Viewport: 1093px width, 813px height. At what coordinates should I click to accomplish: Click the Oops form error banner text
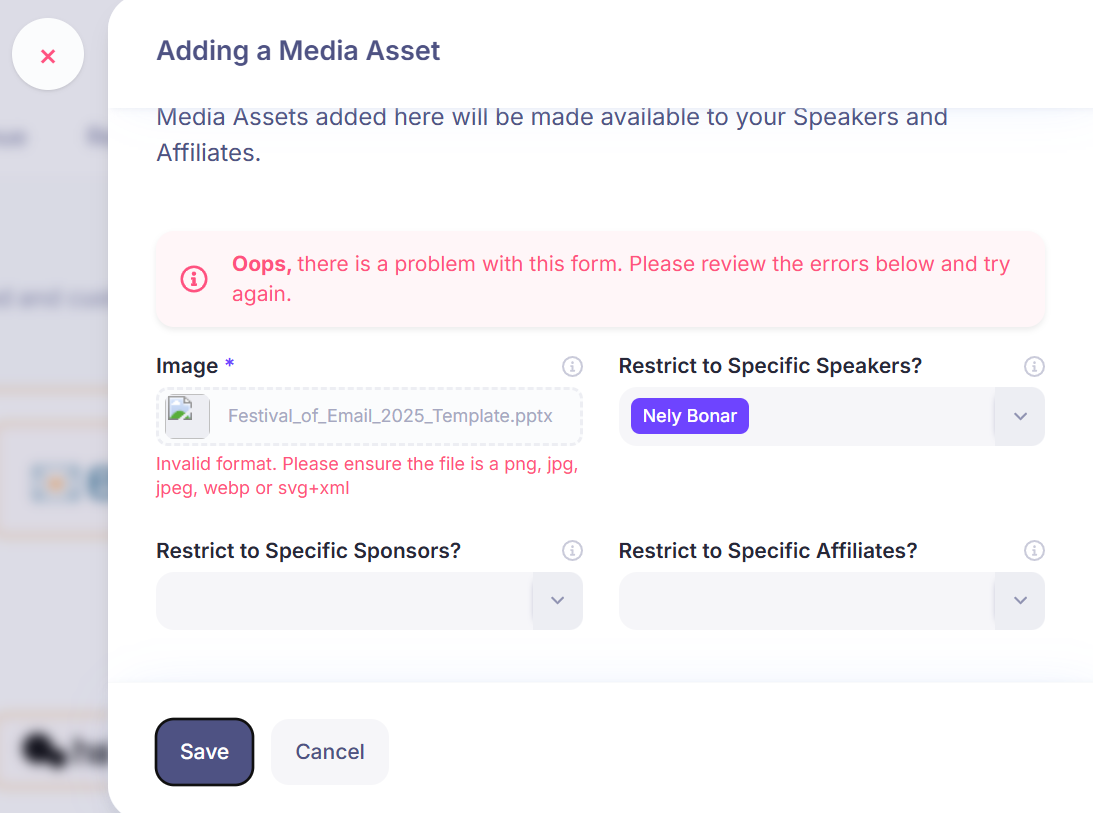click(x=620, y=279)
